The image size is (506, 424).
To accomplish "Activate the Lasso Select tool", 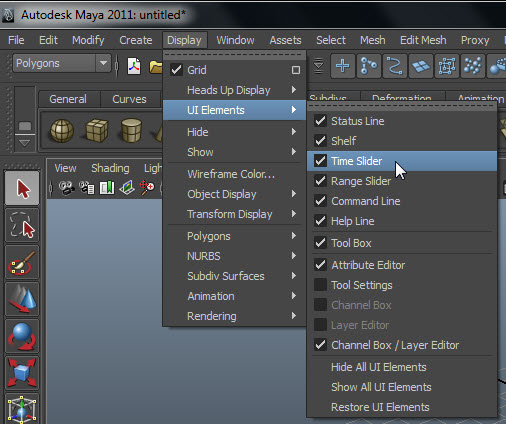I will 22,225.
